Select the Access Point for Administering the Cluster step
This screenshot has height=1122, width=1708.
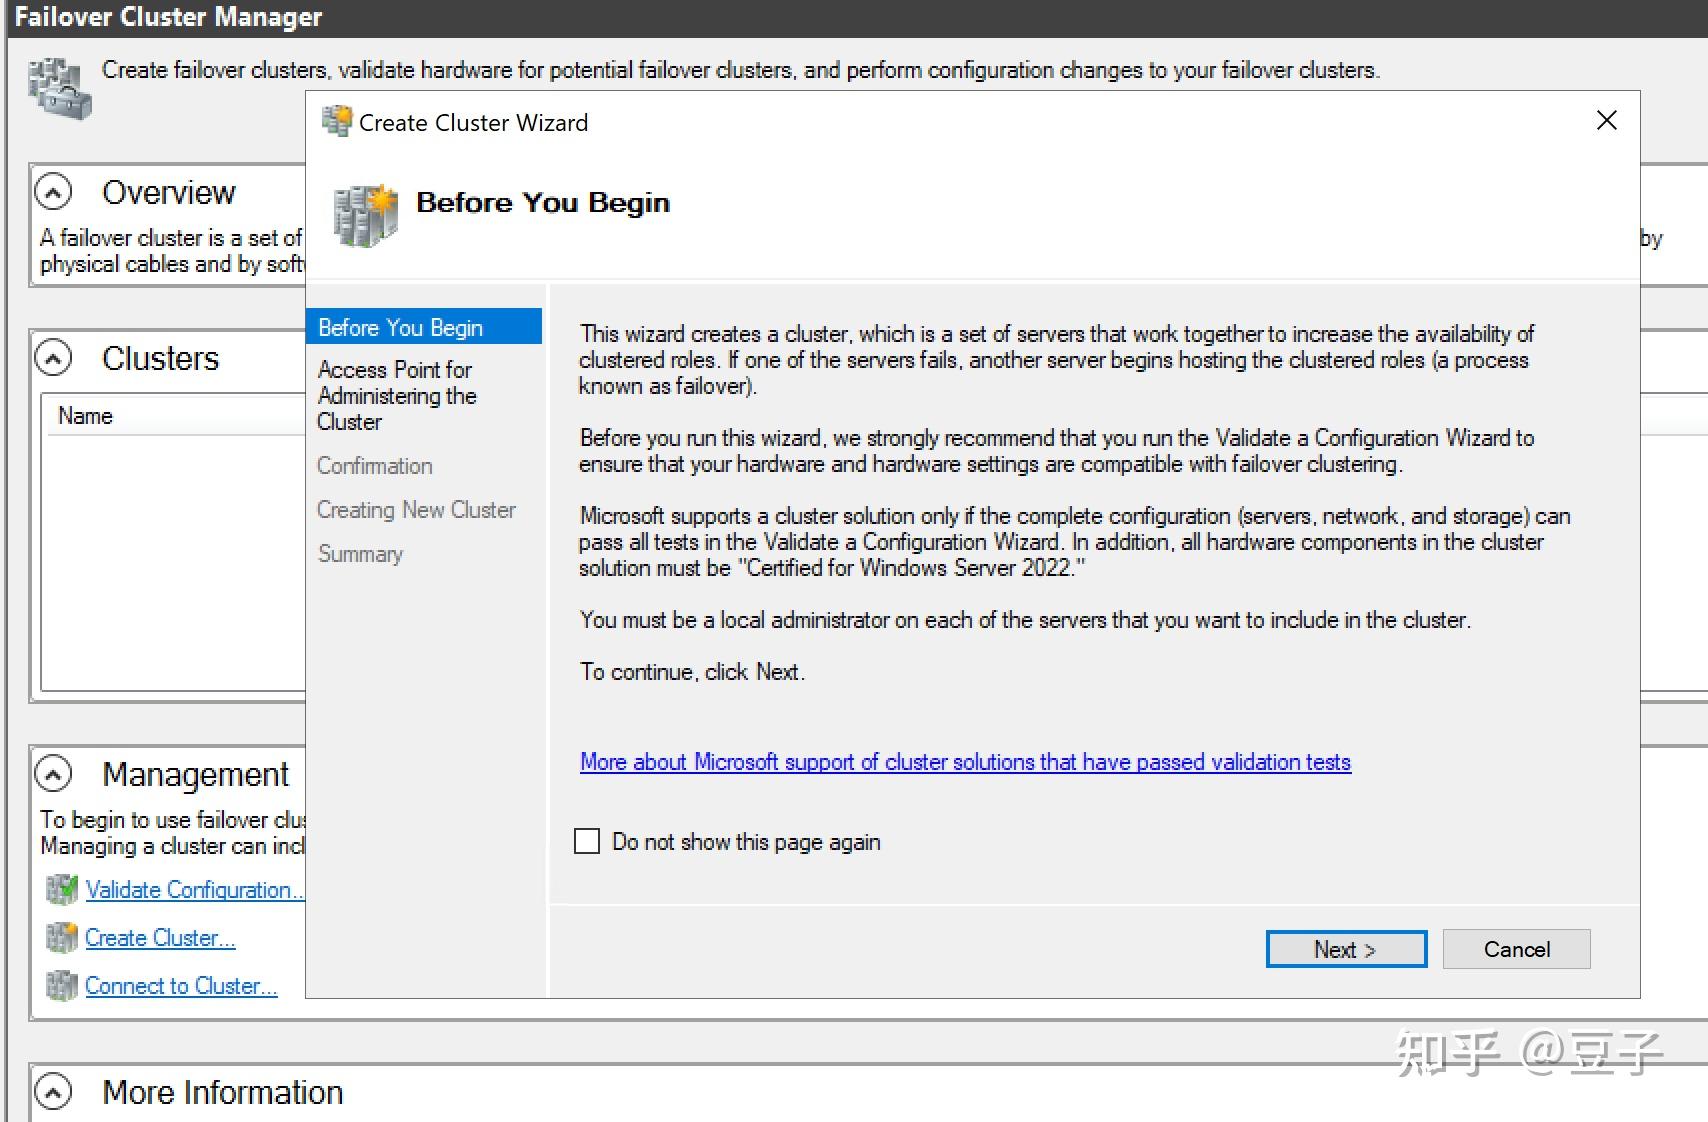[396, 395]
